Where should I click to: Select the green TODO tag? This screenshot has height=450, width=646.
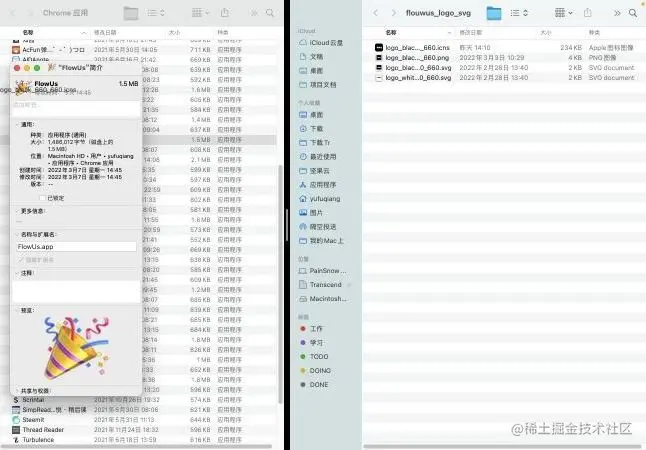(314, 357)
